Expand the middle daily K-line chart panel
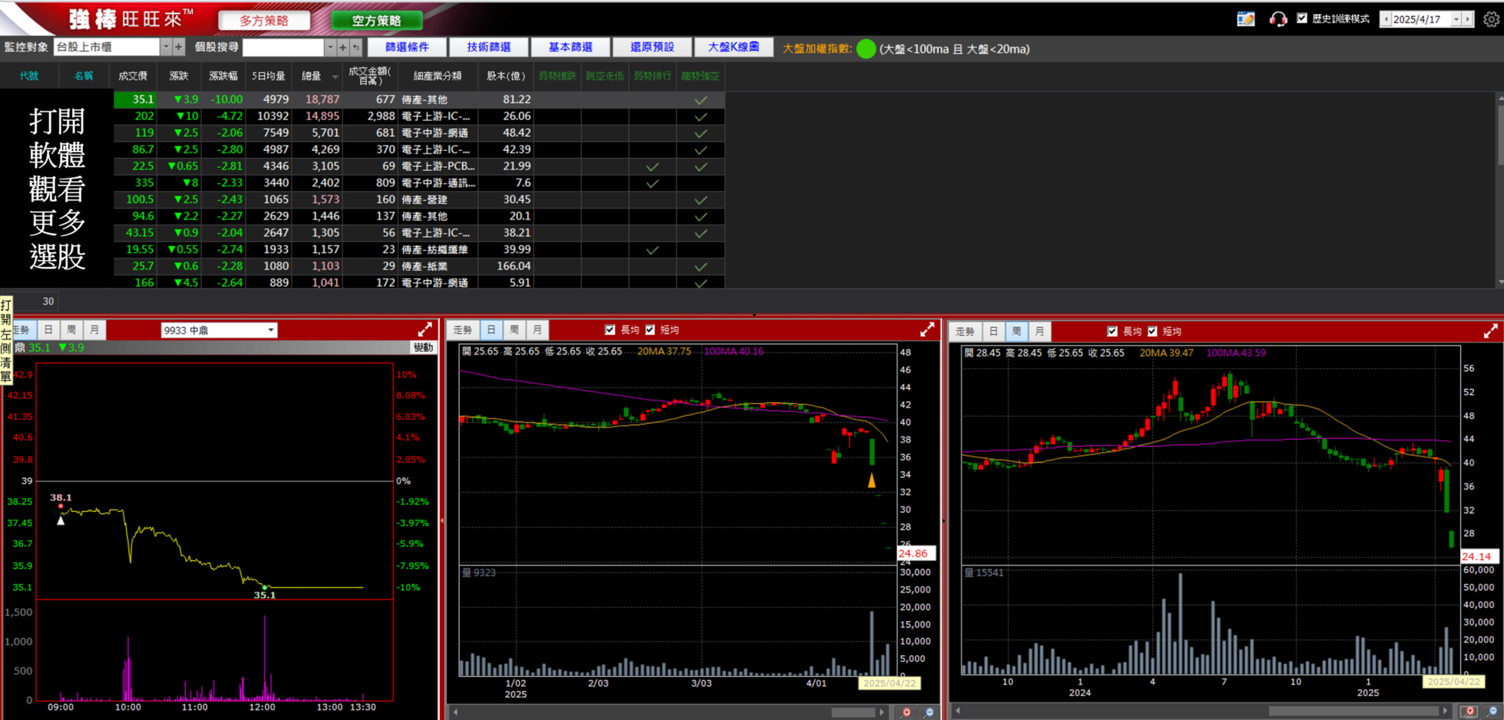1504x720 pixels. click(927, 329)
